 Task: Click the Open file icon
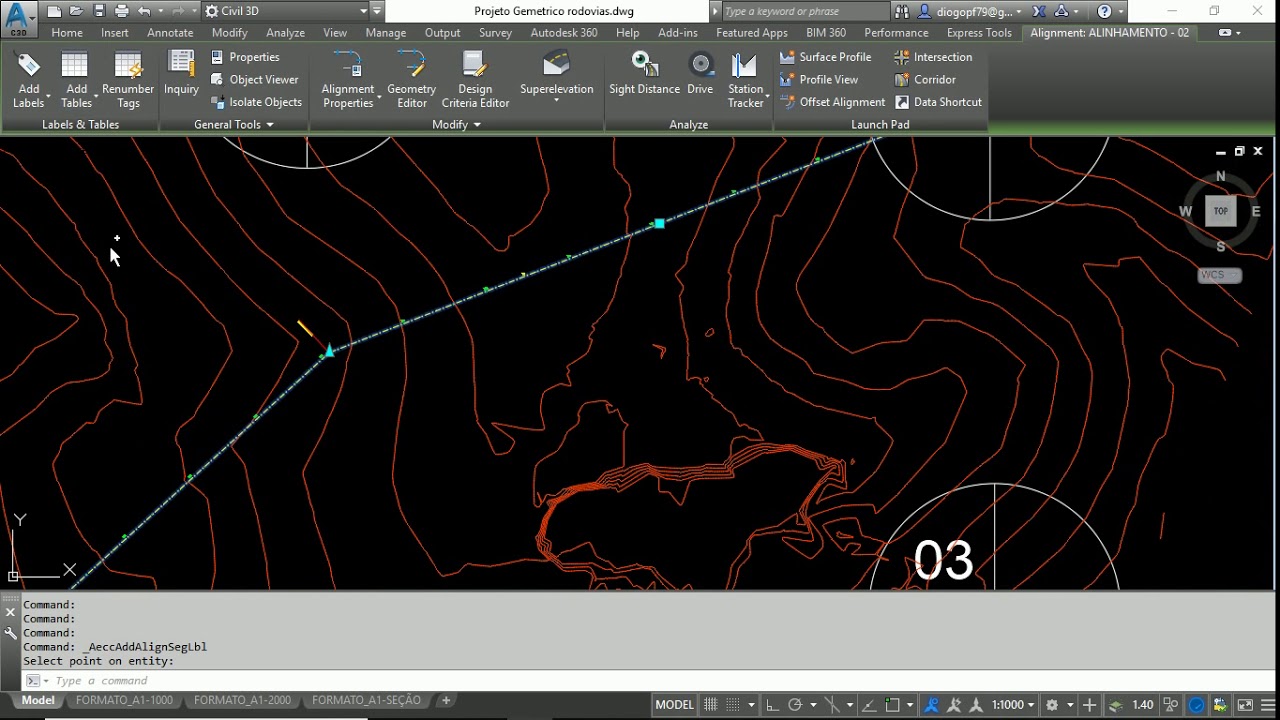(x=76, y=11)
